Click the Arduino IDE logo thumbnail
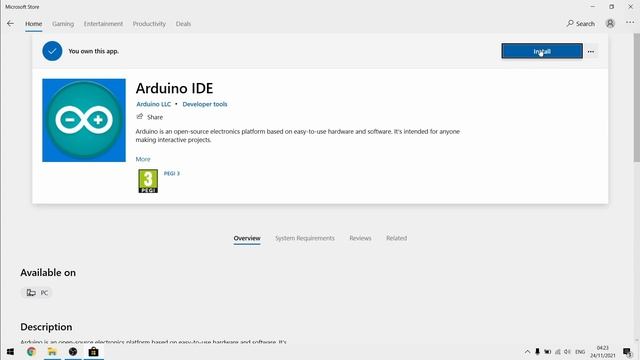640x360 pixels. point(84,120)
